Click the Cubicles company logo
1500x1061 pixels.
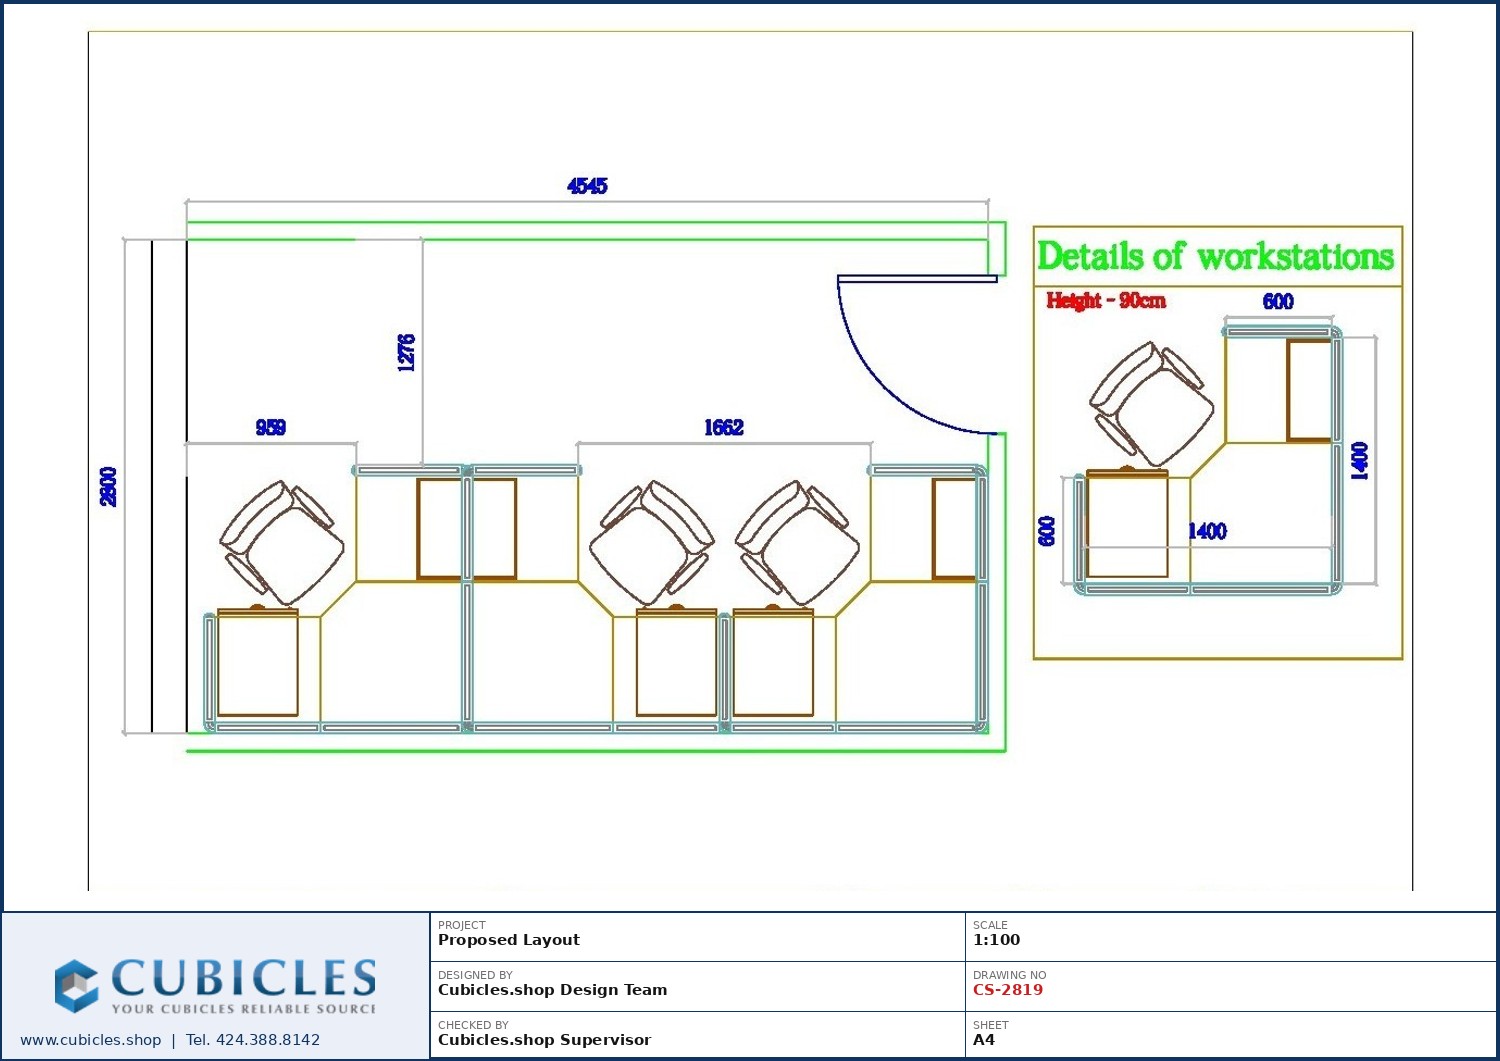pyautogui.click(x=215, y=986)
